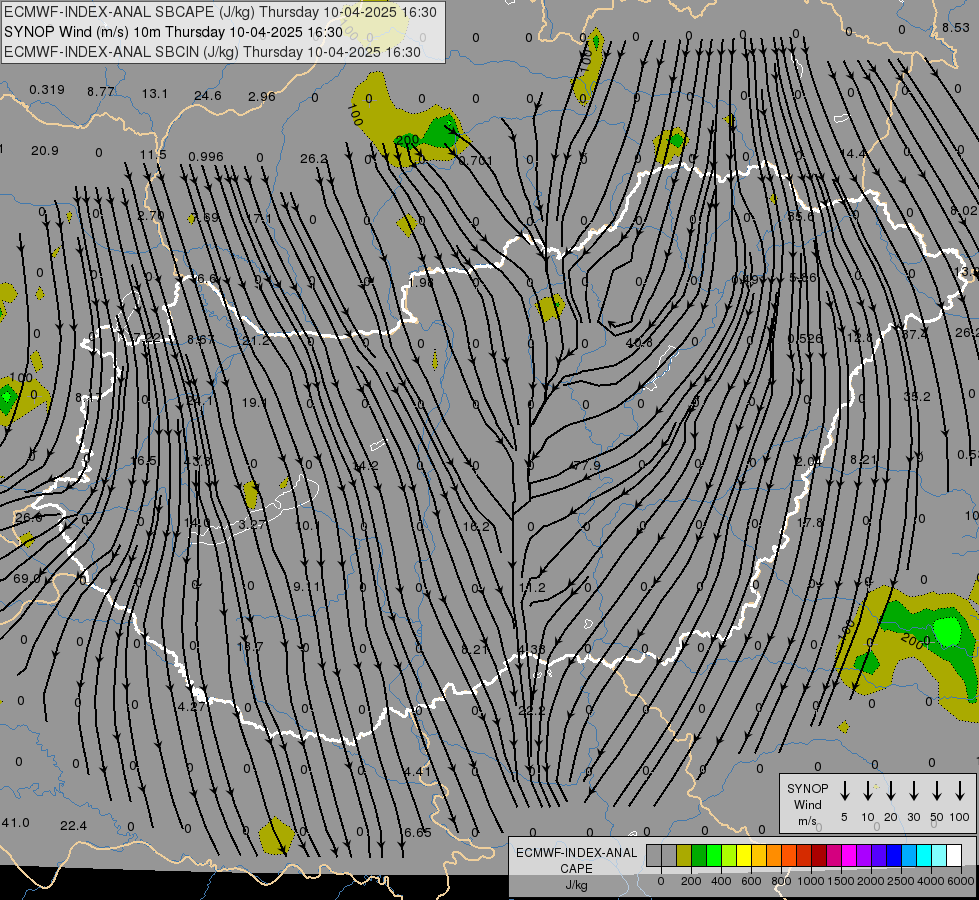
Task: Click the map value 4.27
Action: click(192, 706)
